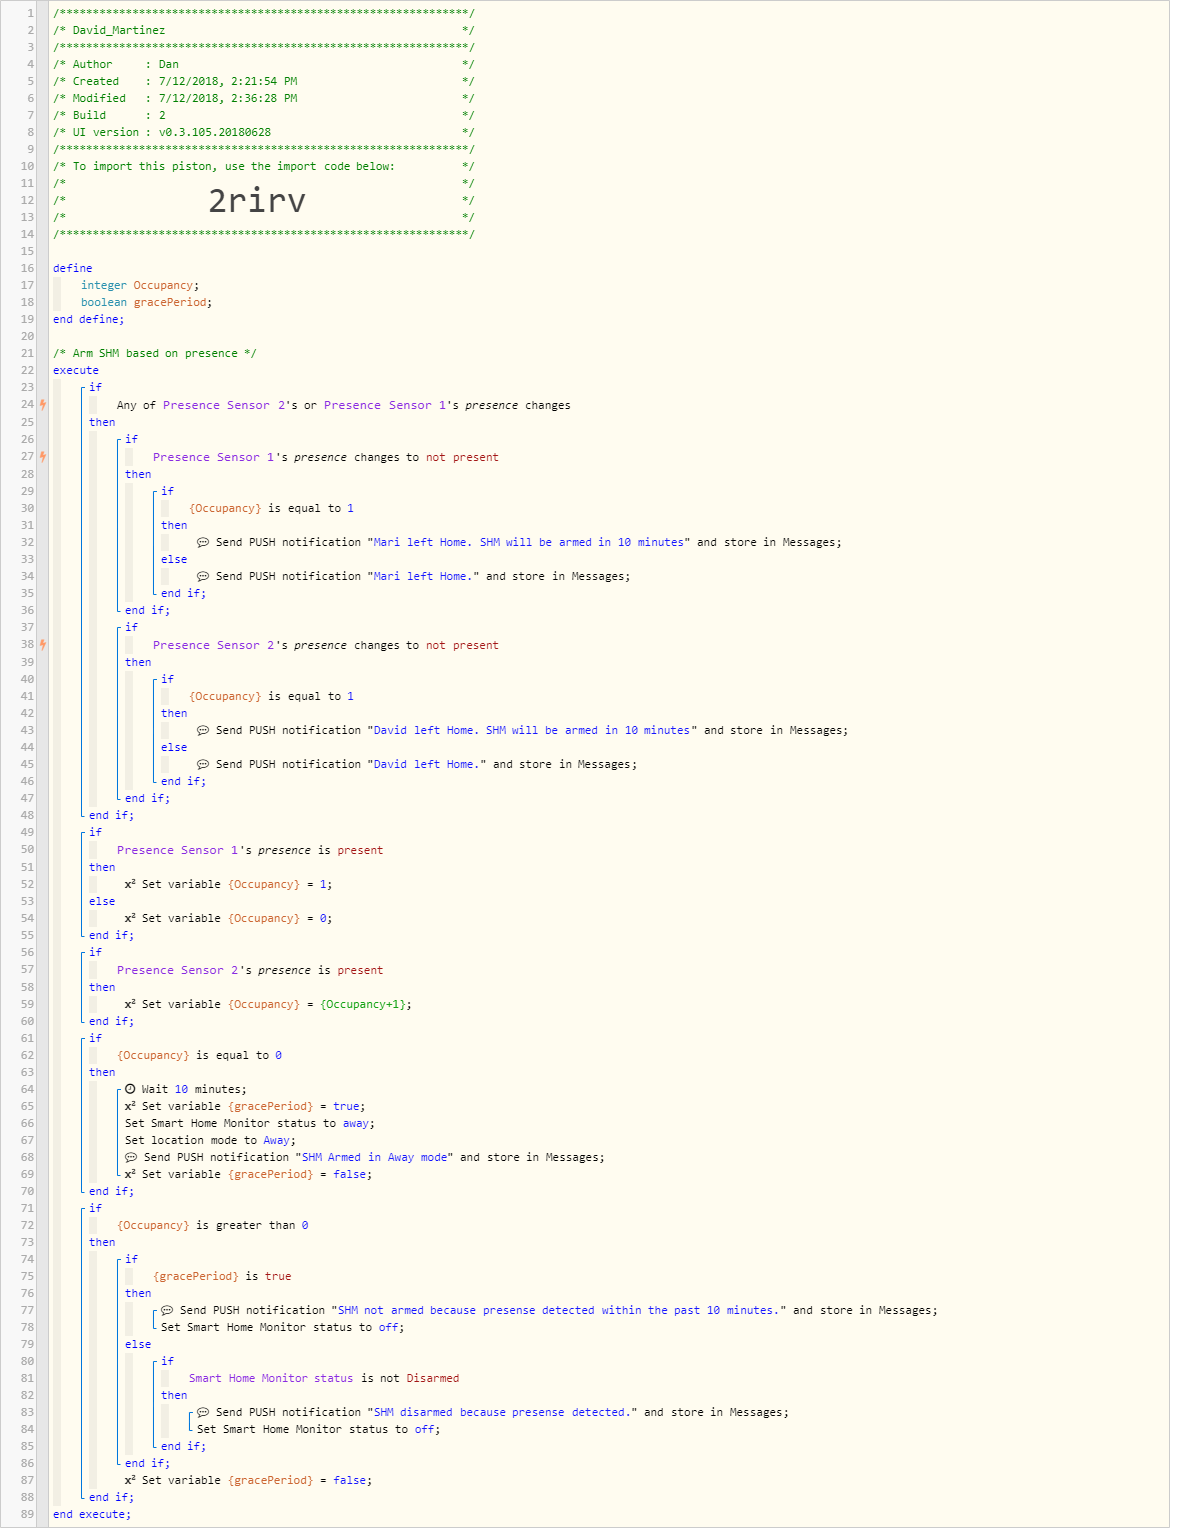Click the Modified date line 7/12/2018, 2:36:28 PM
Screen dimensions: 1178x1536
click(175, 98)
